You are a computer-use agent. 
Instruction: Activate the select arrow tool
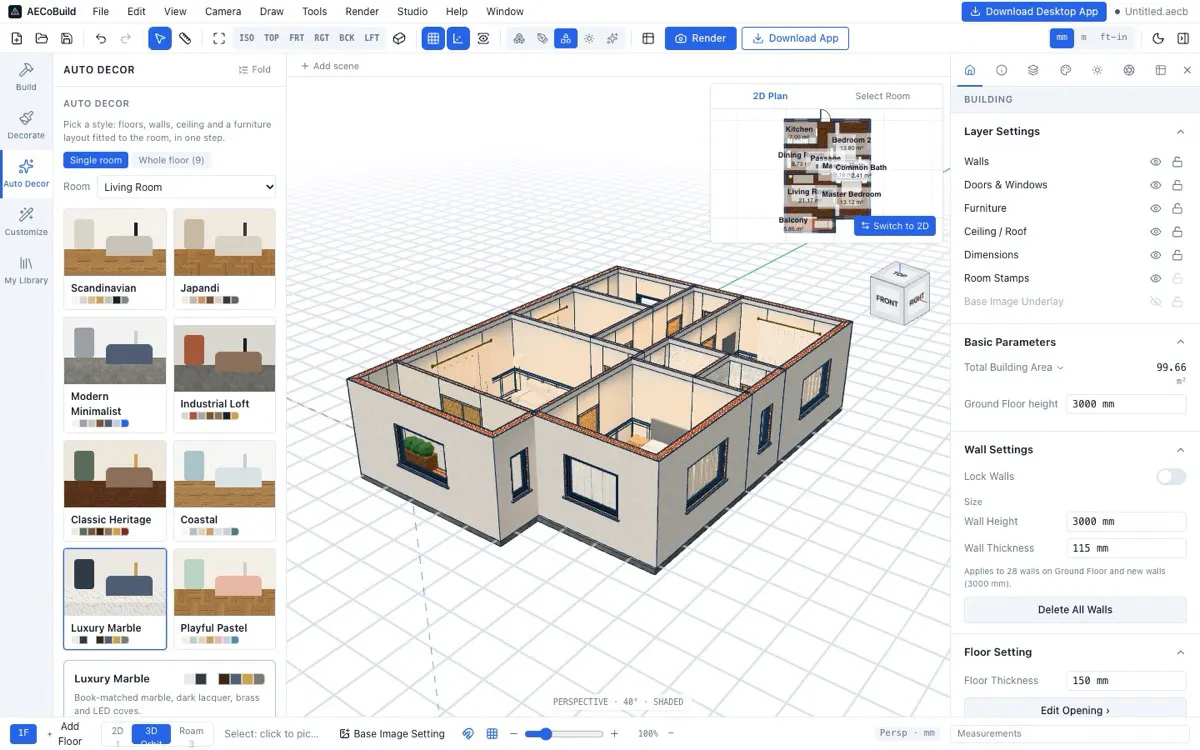[x=160, y=38]
